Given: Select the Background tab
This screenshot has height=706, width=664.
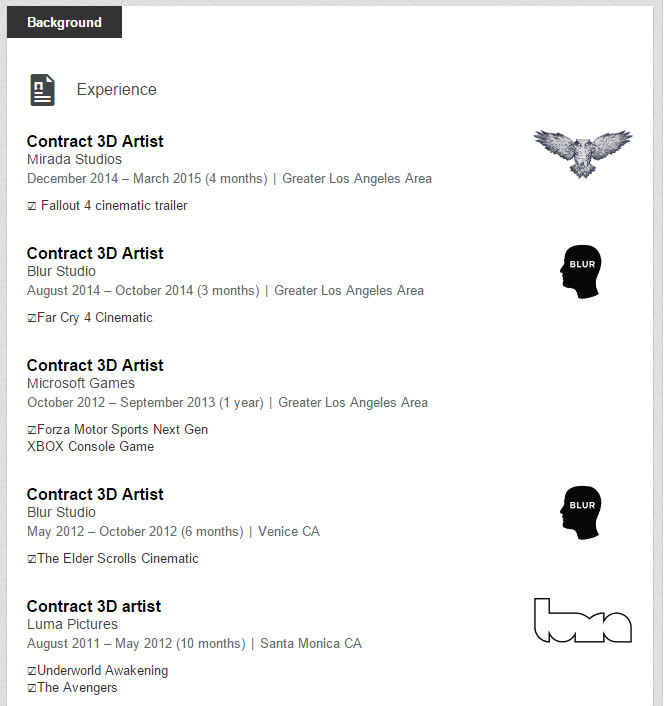Looking at the screenshot, I should tap(64, 22).
